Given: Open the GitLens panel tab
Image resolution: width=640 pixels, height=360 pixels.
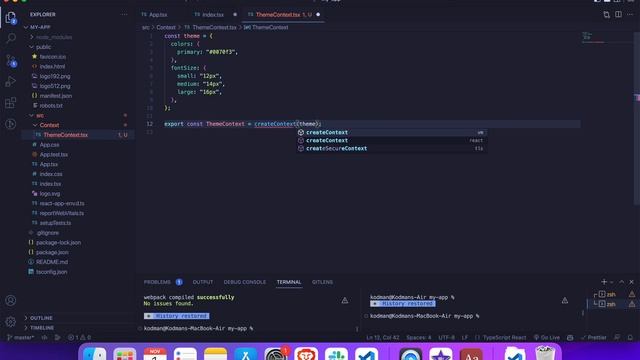Looking at the screenshot, I should (322, 282).
